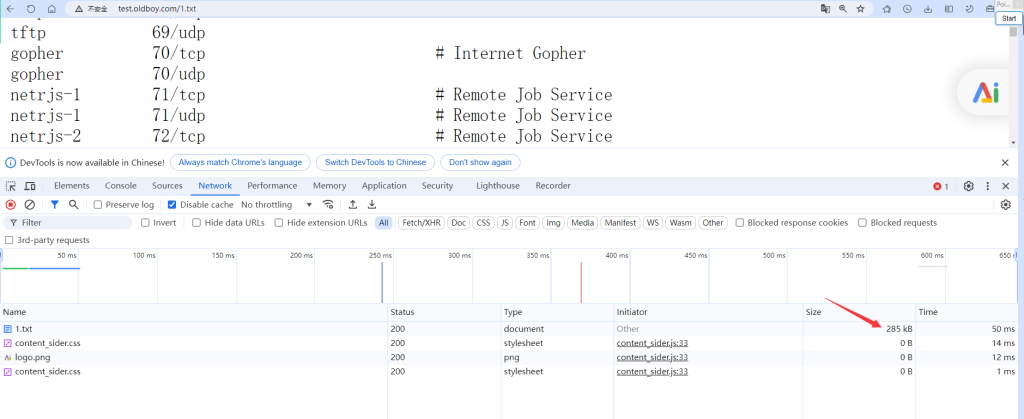
Task: Click into the Filter text field
Action: click(70, 223)
